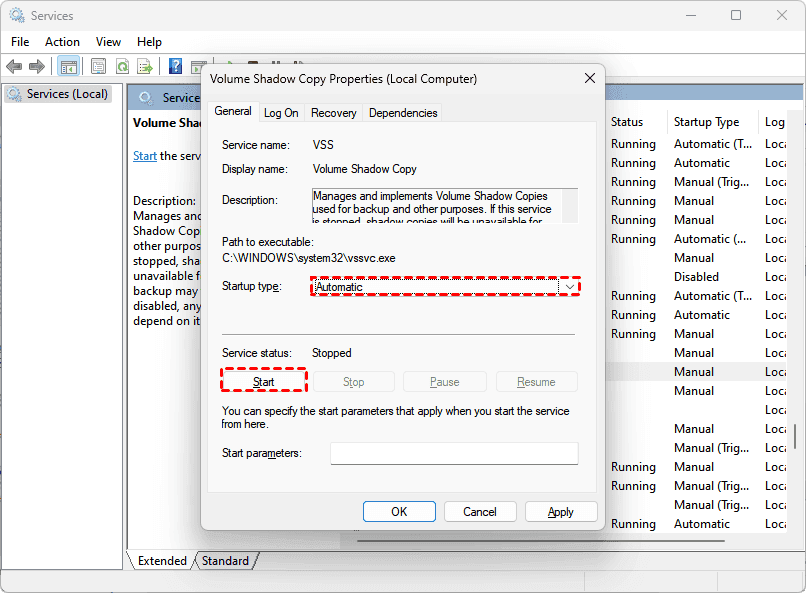Click the Forward arrow toolbar icon

(37, 67)
